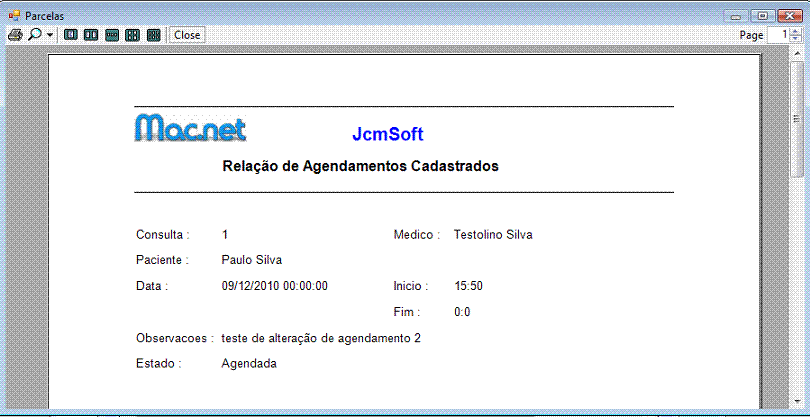
Task: Decrease page number with down stepper
Action: pos(795,38)
